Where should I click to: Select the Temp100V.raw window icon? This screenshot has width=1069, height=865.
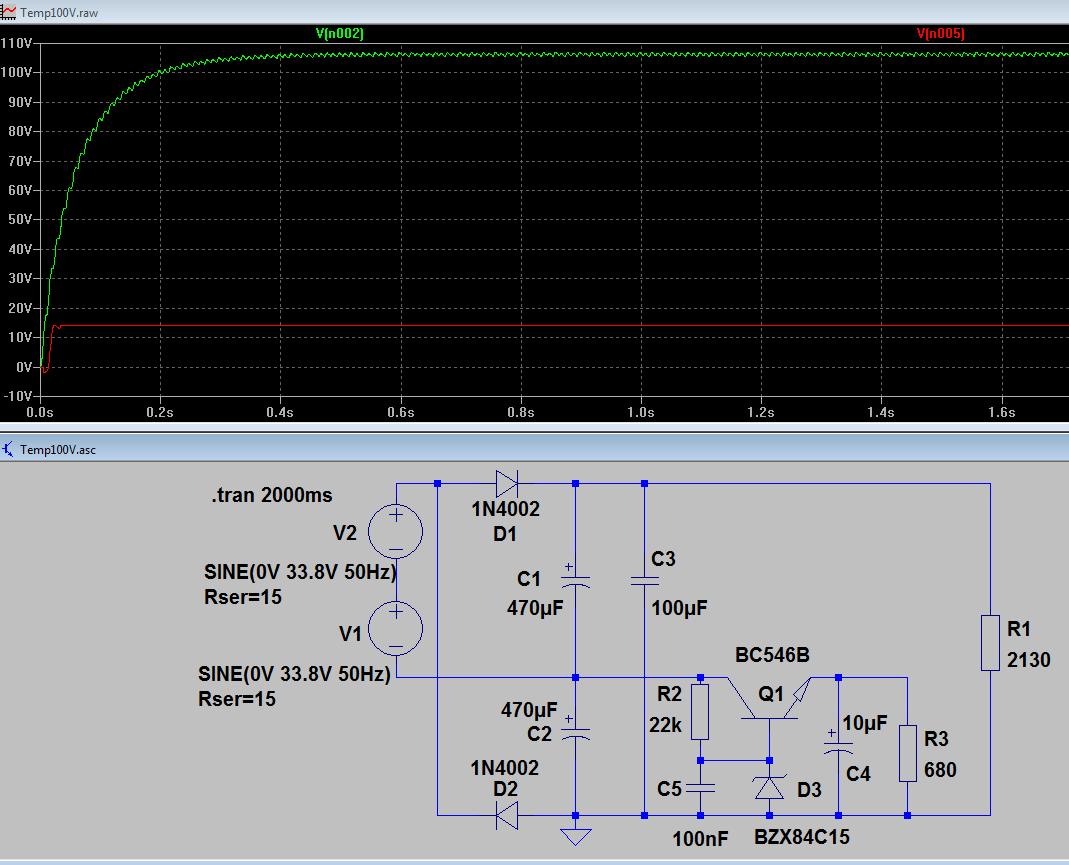(8, 12)
